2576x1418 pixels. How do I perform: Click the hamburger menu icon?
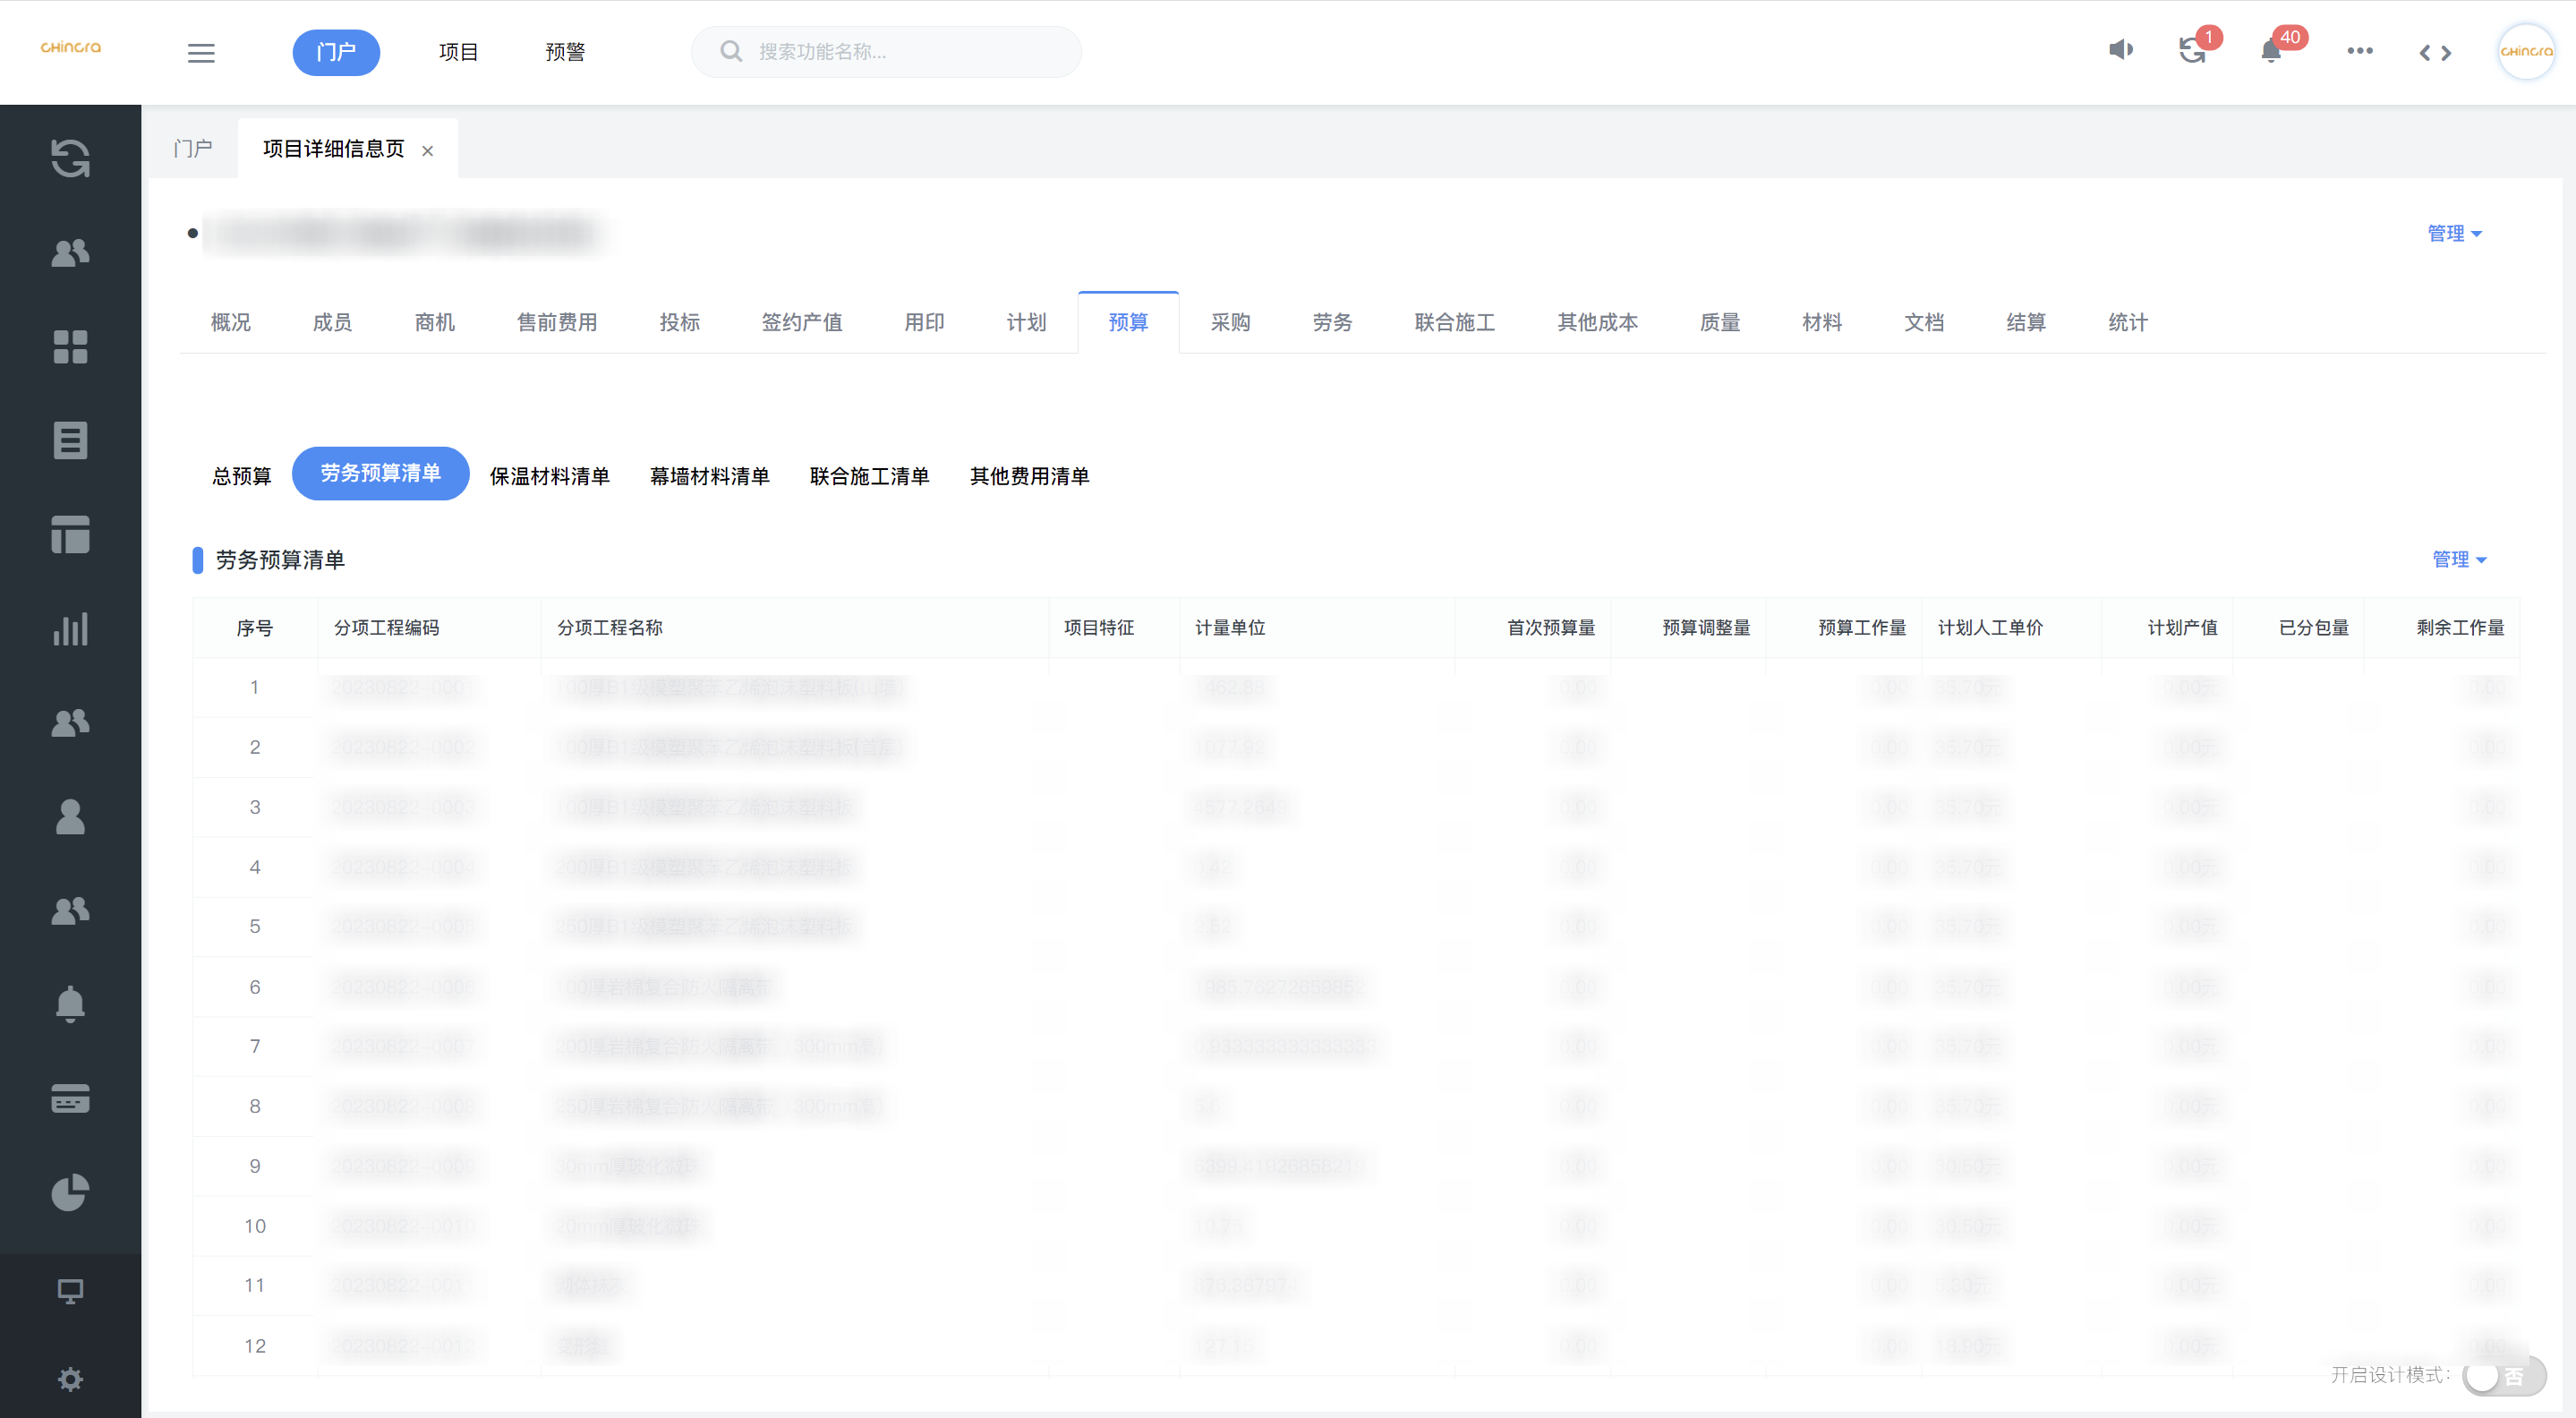(x=201, y=53)
